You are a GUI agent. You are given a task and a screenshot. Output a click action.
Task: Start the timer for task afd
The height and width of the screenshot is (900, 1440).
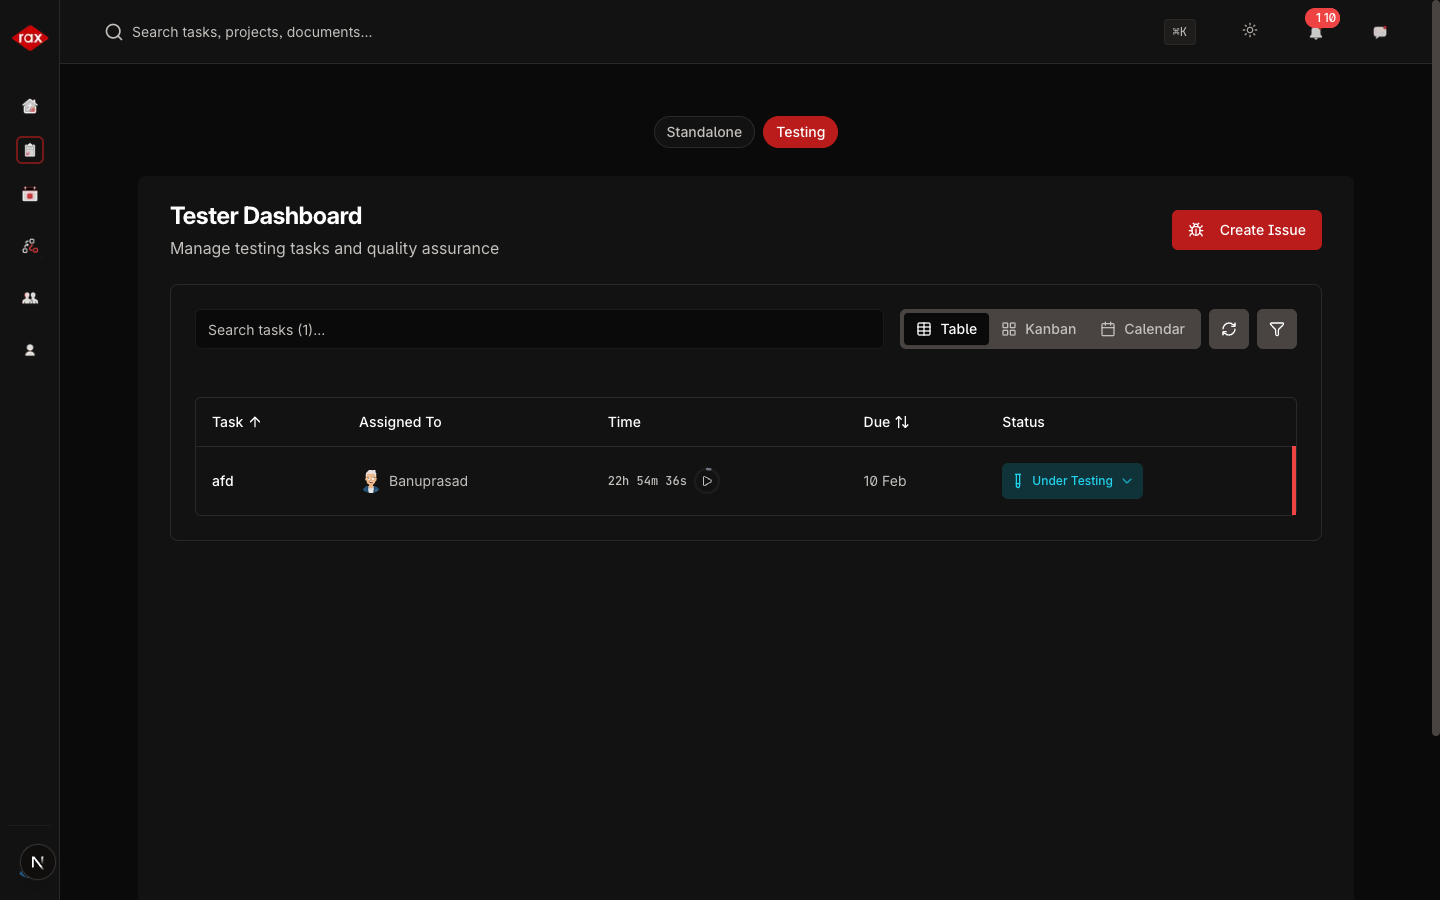click(707, 481)
